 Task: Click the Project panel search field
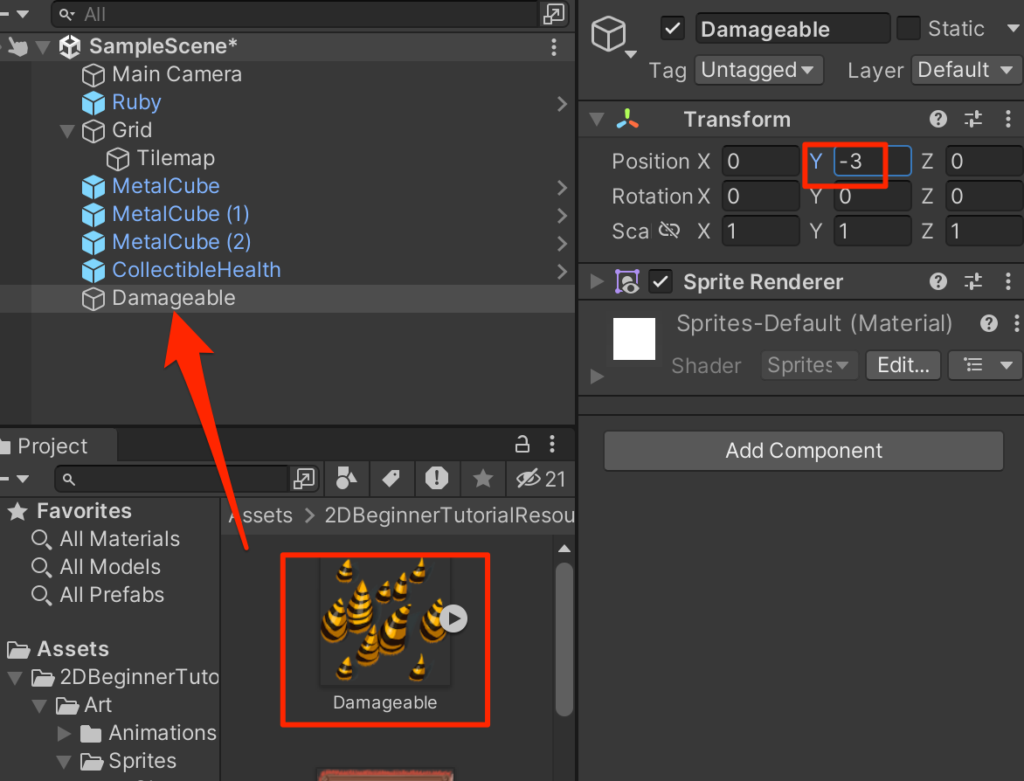pyautogui.click(x=173, y=479)
